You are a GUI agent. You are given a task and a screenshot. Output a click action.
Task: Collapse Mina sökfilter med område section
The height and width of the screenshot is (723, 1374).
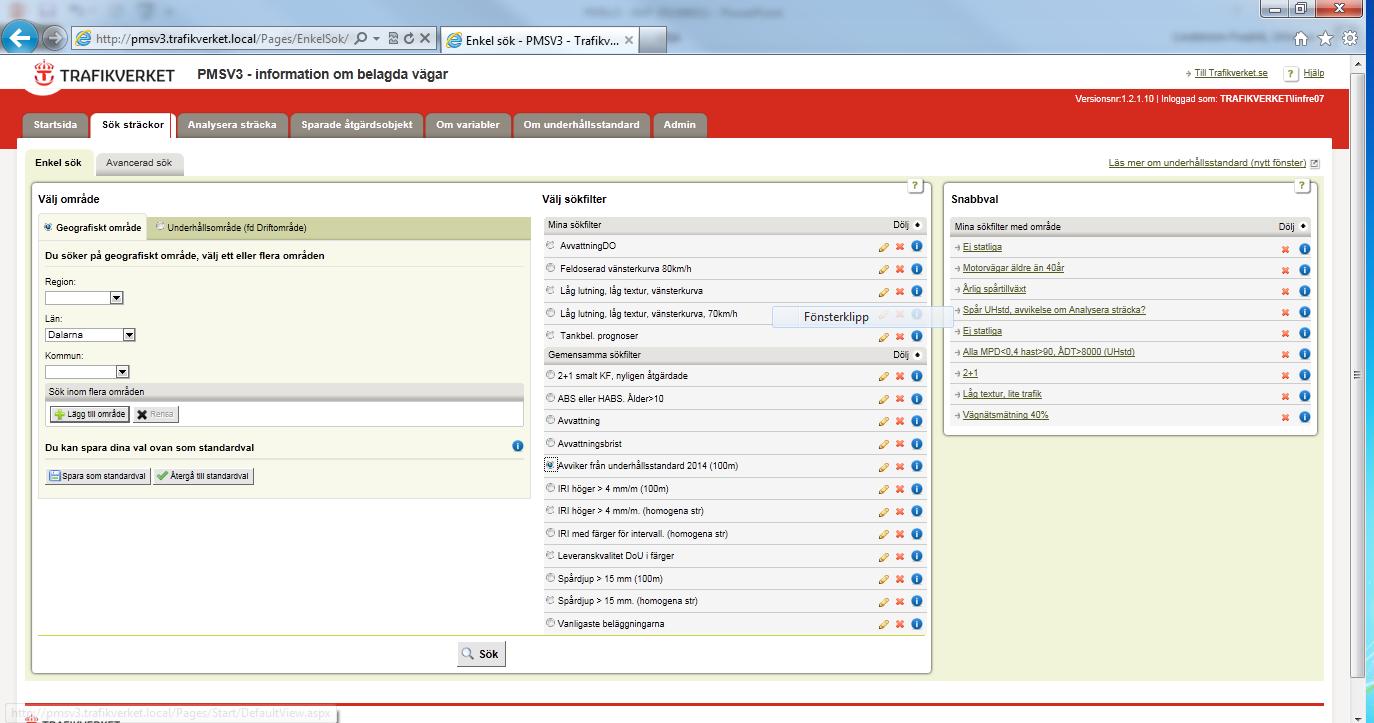(1293, 227)
